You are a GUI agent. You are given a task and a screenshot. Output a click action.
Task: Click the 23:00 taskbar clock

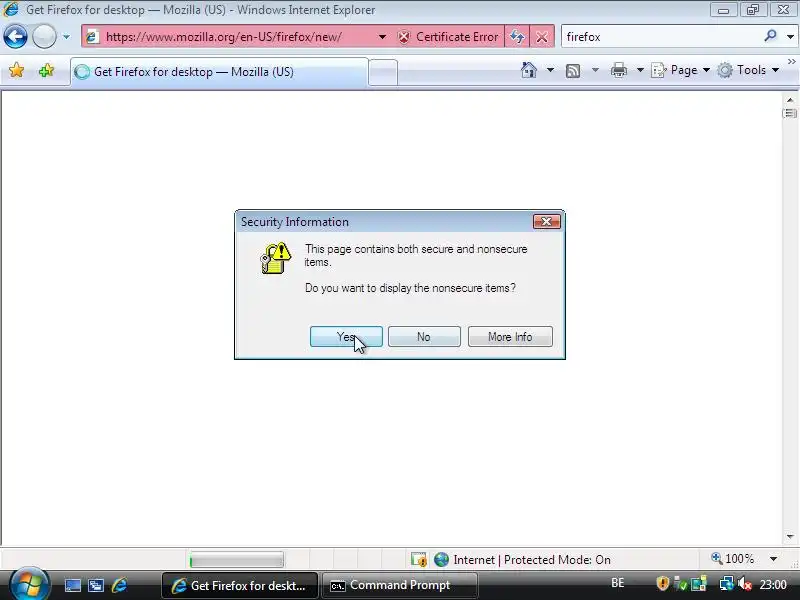pyautogui.click(x=773, y=584)
